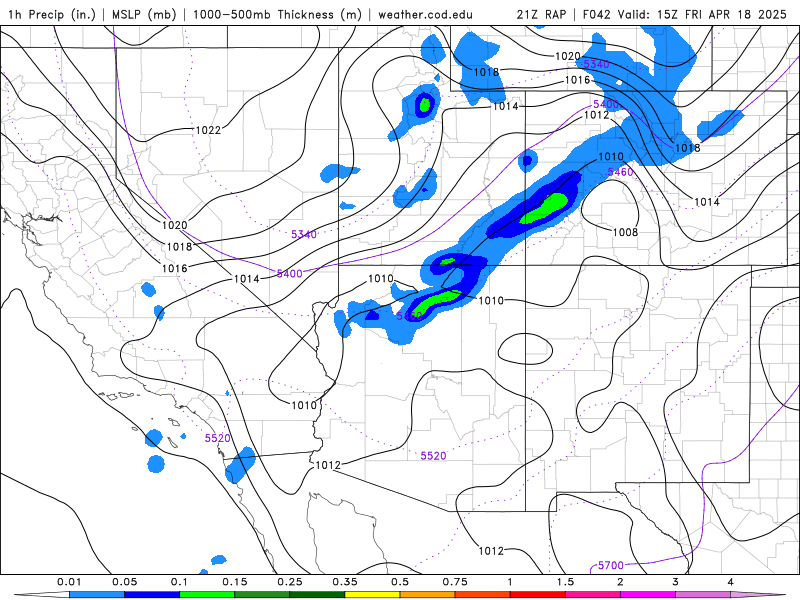Click the '4' legend value
800x600 pixels.
tap(731, 582)
